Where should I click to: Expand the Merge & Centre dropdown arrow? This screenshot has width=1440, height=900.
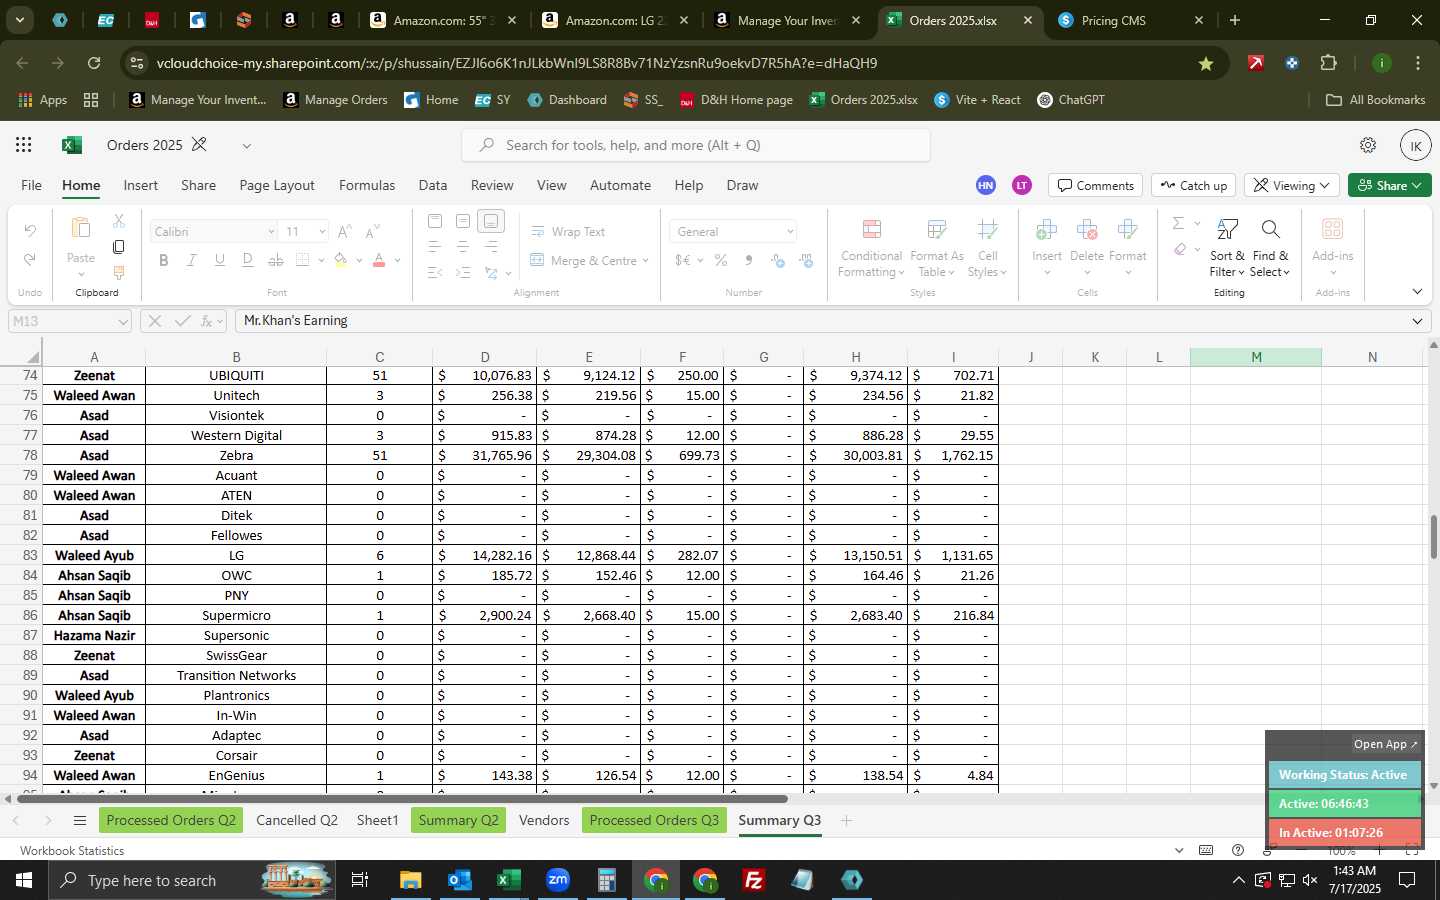[646, 261]
